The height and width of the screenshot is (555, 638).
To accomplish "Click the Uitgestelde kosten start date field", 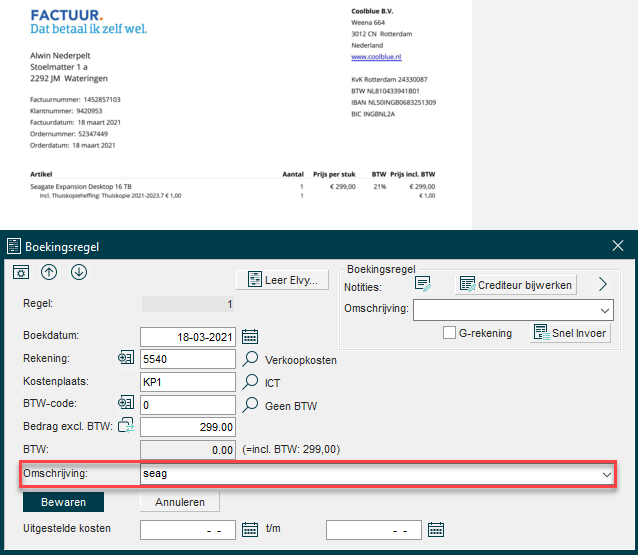I will point(188,530).
